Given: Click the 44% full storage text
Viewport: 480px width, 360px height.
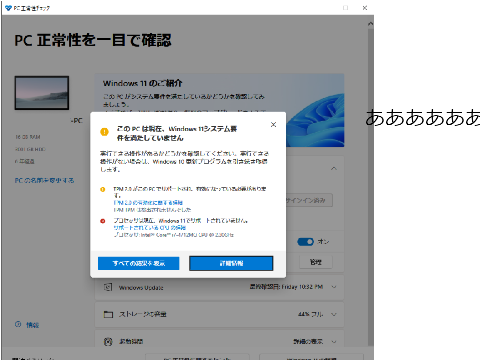Looking at the screenshot, I should (x=310, y=314).
